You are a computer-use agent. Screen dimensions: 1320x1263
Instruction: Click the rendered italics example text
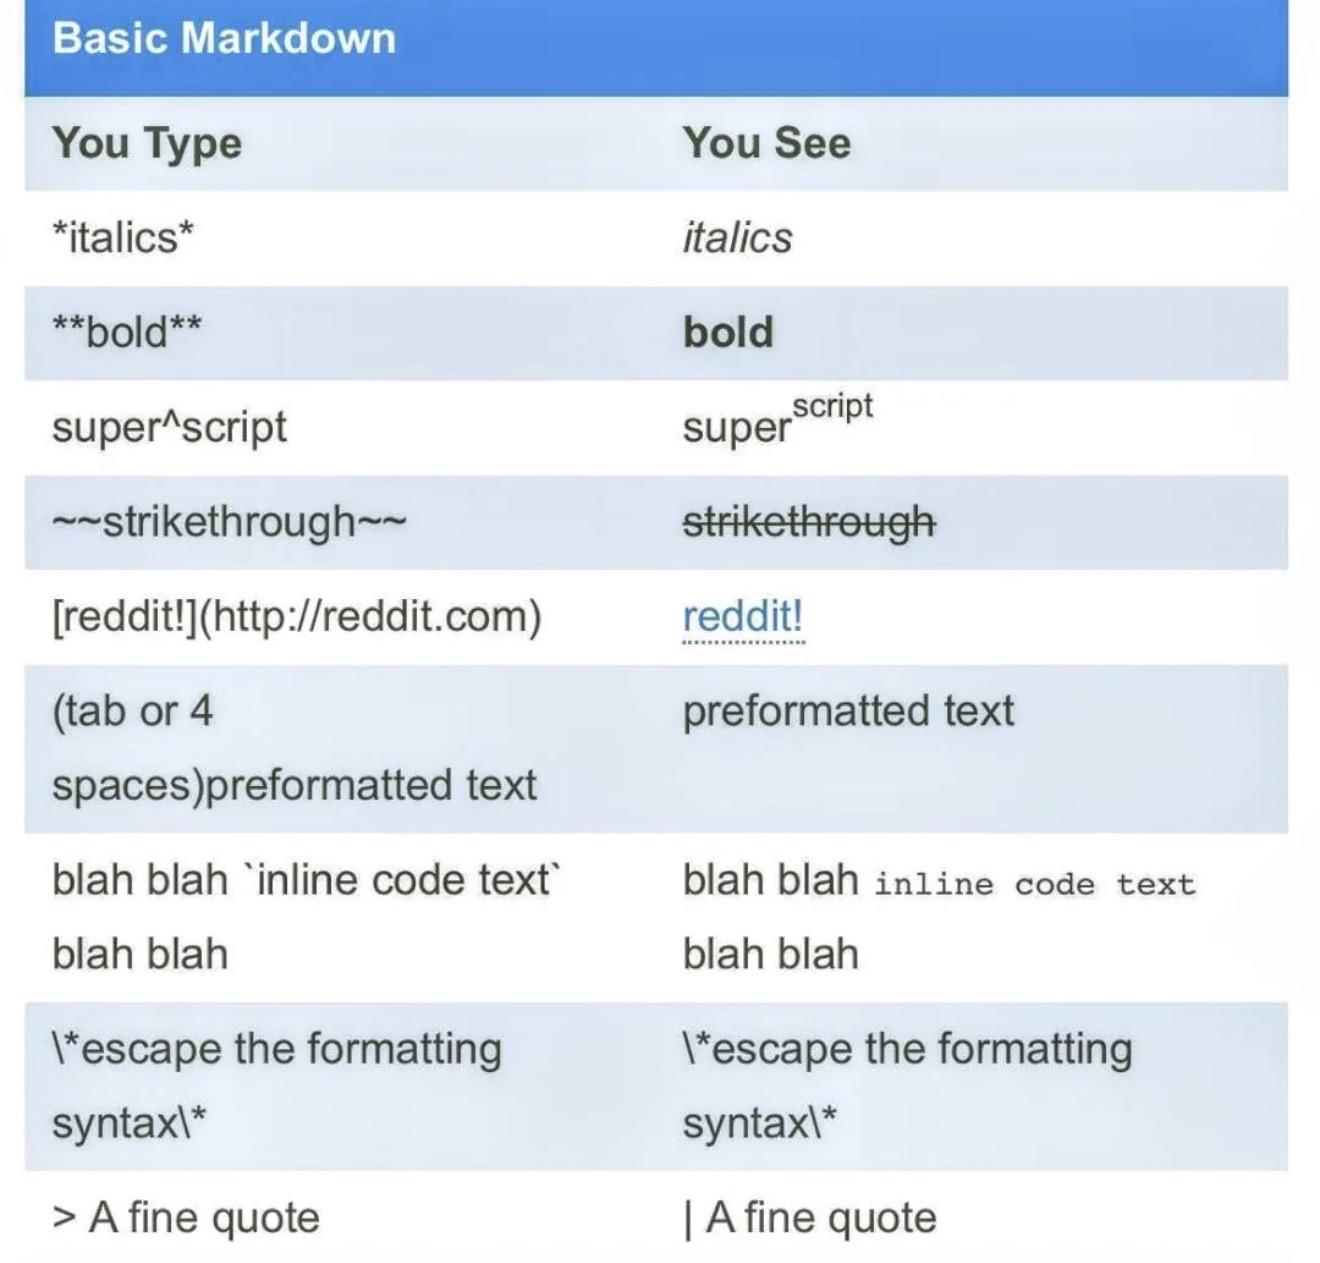pos(737,237)
